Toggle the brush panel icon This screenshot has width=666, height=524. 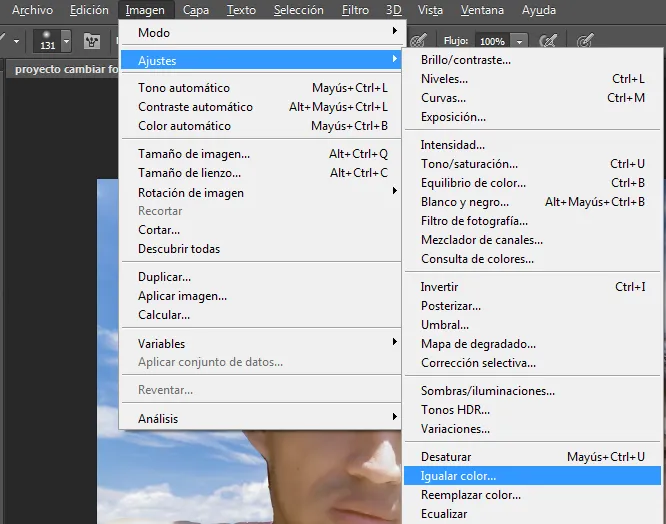tap(92, 41)
